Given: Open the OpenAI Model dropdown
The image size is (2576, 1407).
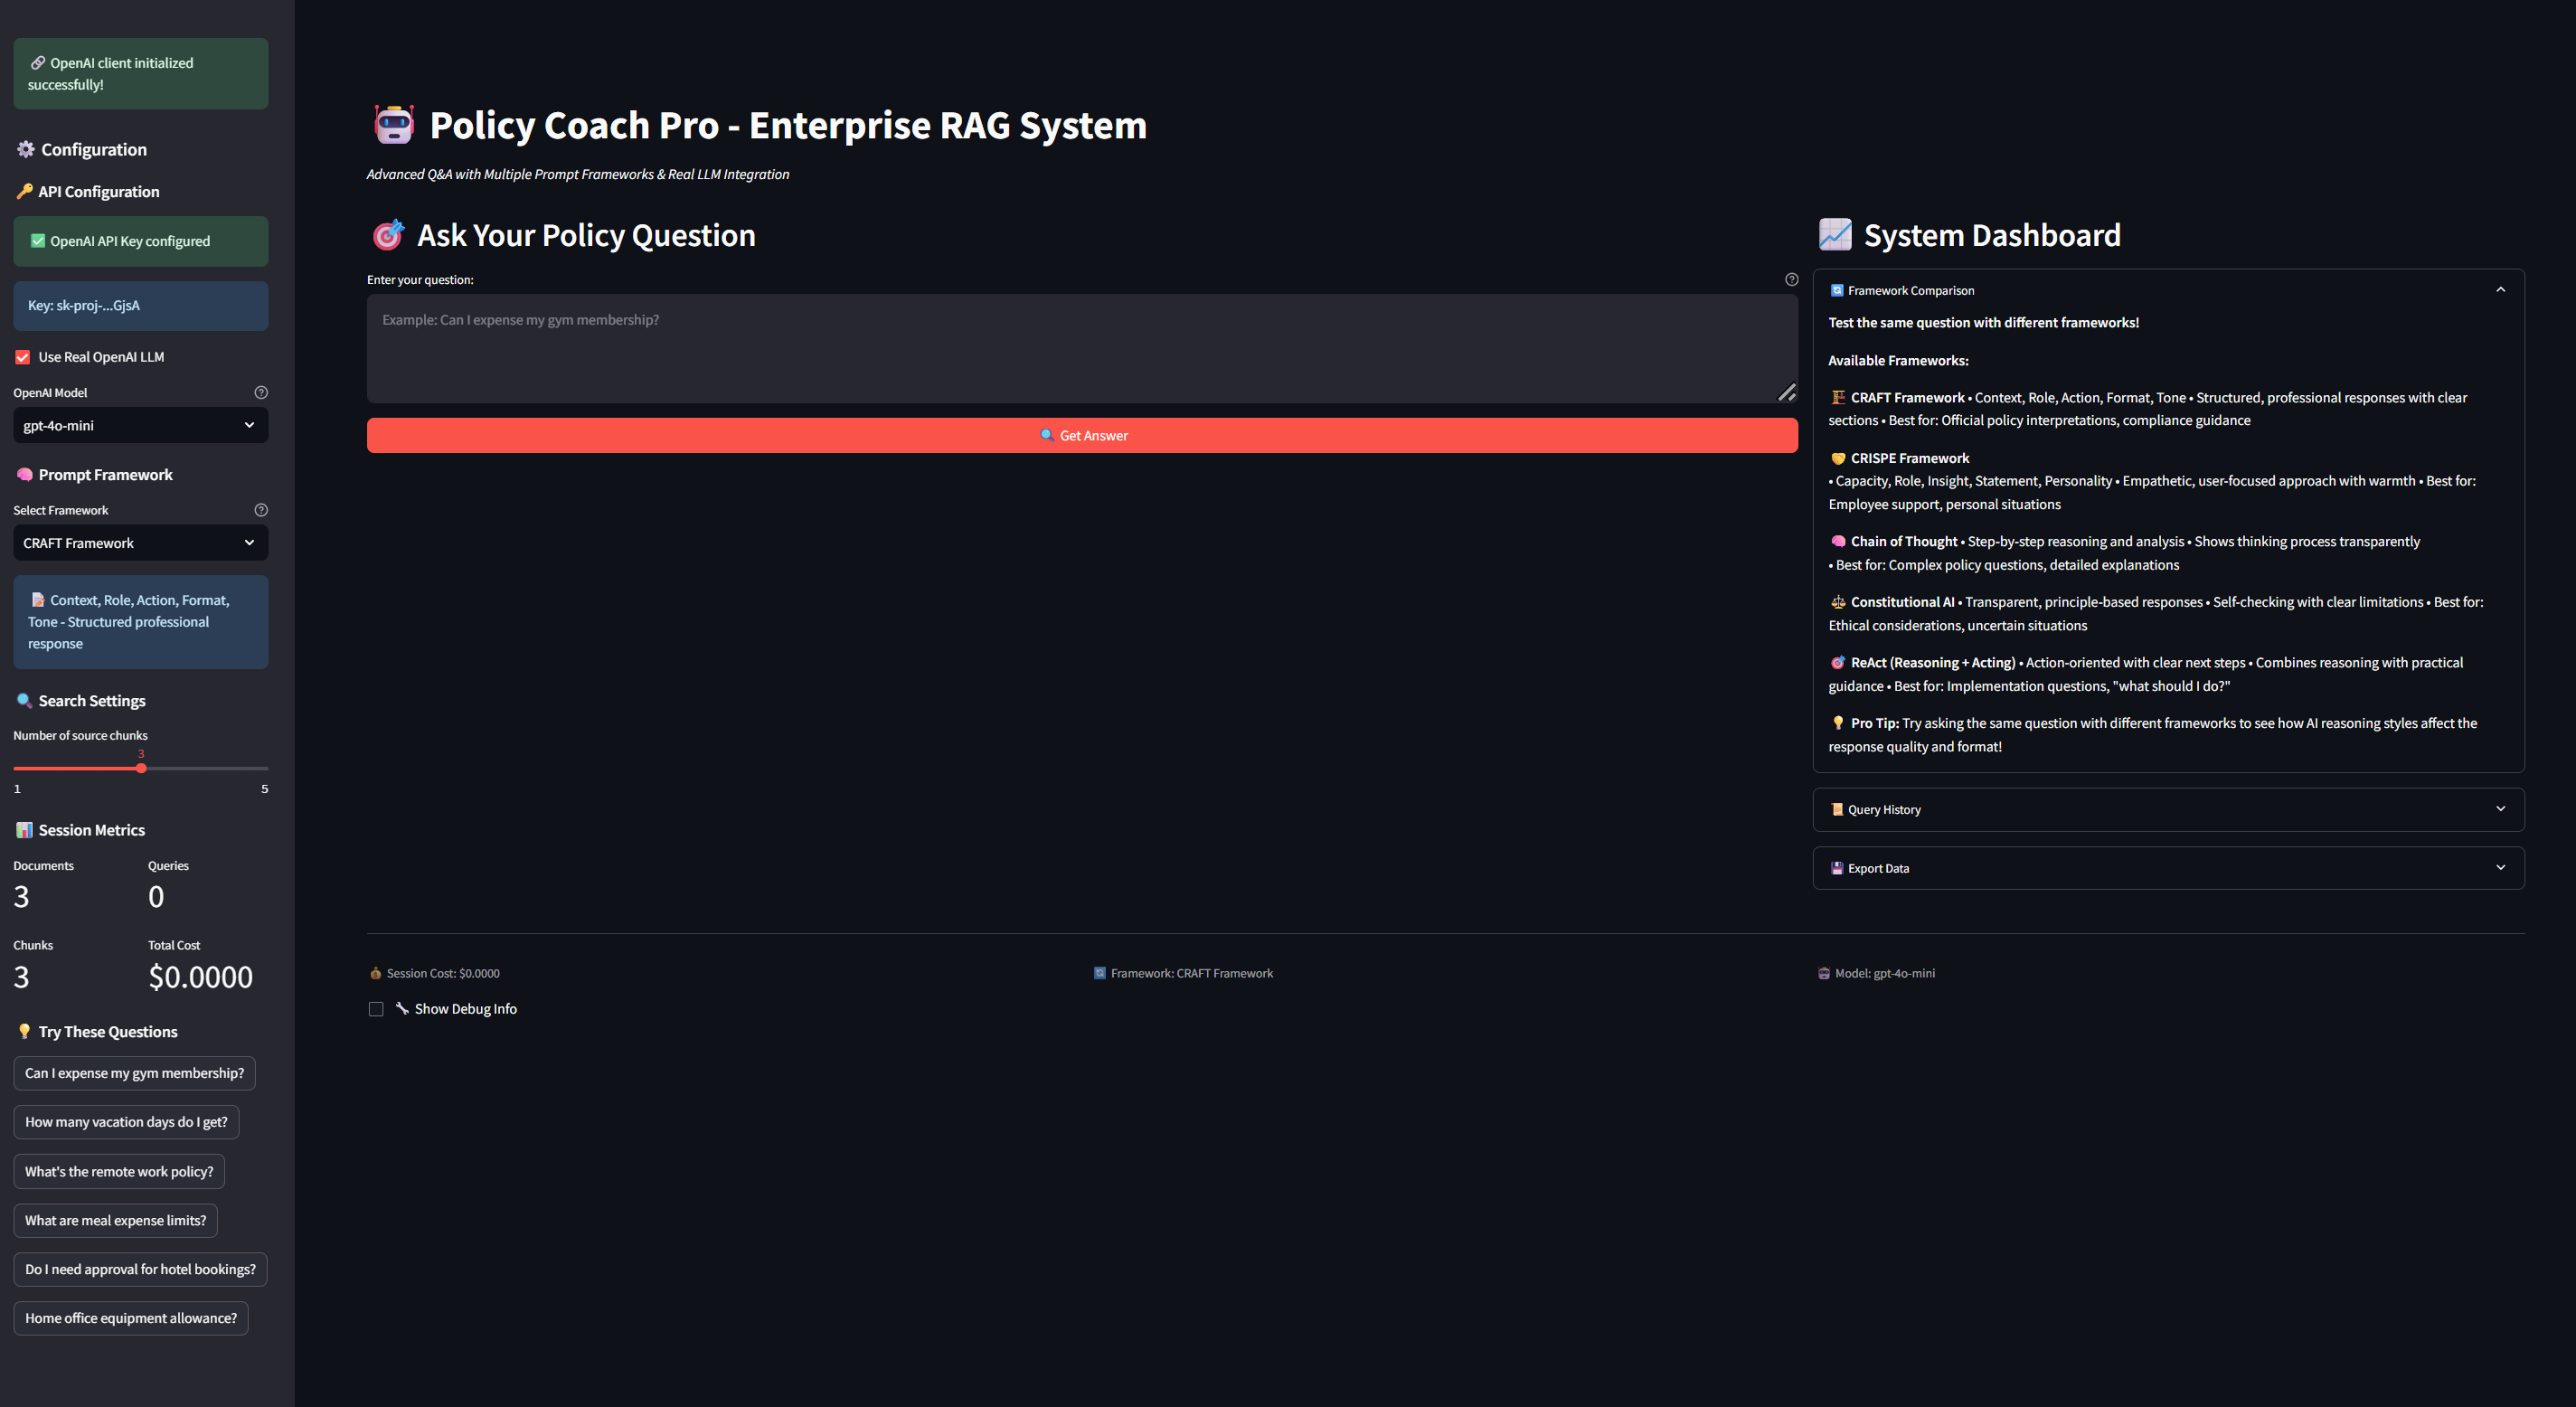Looking at the screenshot, I should [x=140, y=425].
